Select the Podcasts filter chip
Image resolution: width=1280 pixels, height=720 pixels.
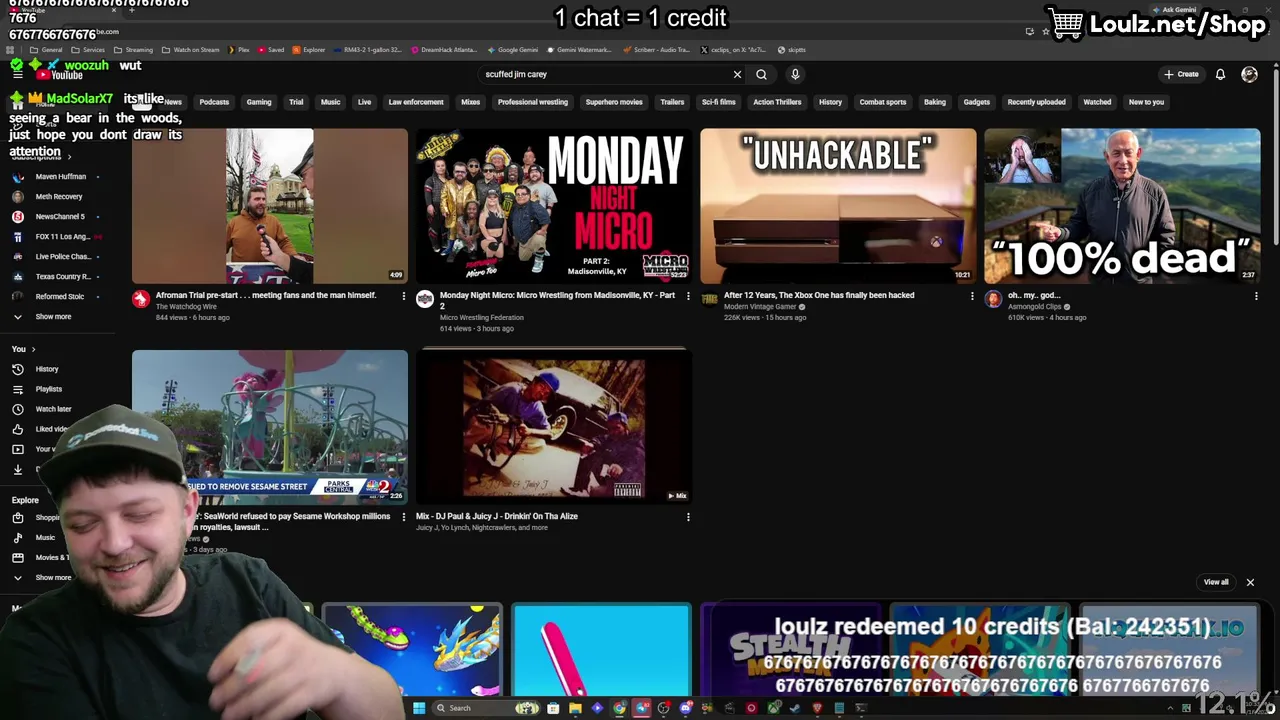pos(214,102)
